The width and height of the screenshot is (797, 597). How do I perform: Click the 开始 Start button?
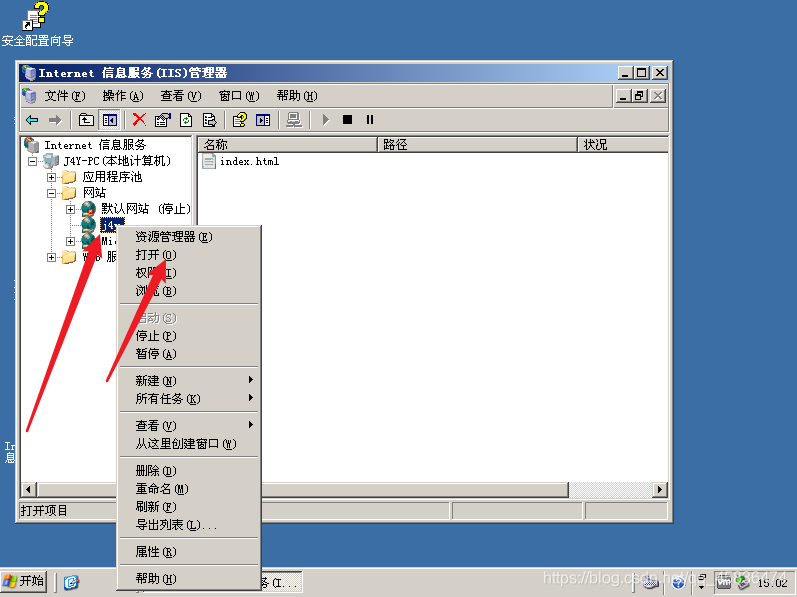[x=24, y=581]
